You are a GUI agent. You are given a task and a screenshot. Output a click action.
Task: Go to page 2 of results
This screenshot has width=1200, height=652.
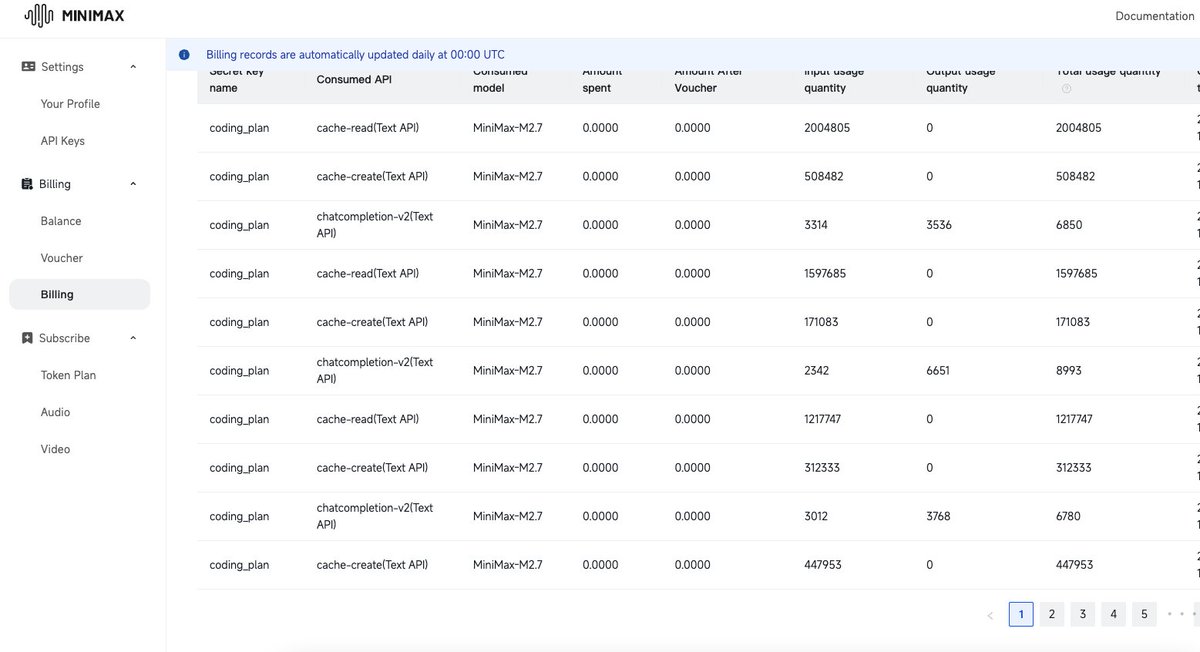[1051, 614]
